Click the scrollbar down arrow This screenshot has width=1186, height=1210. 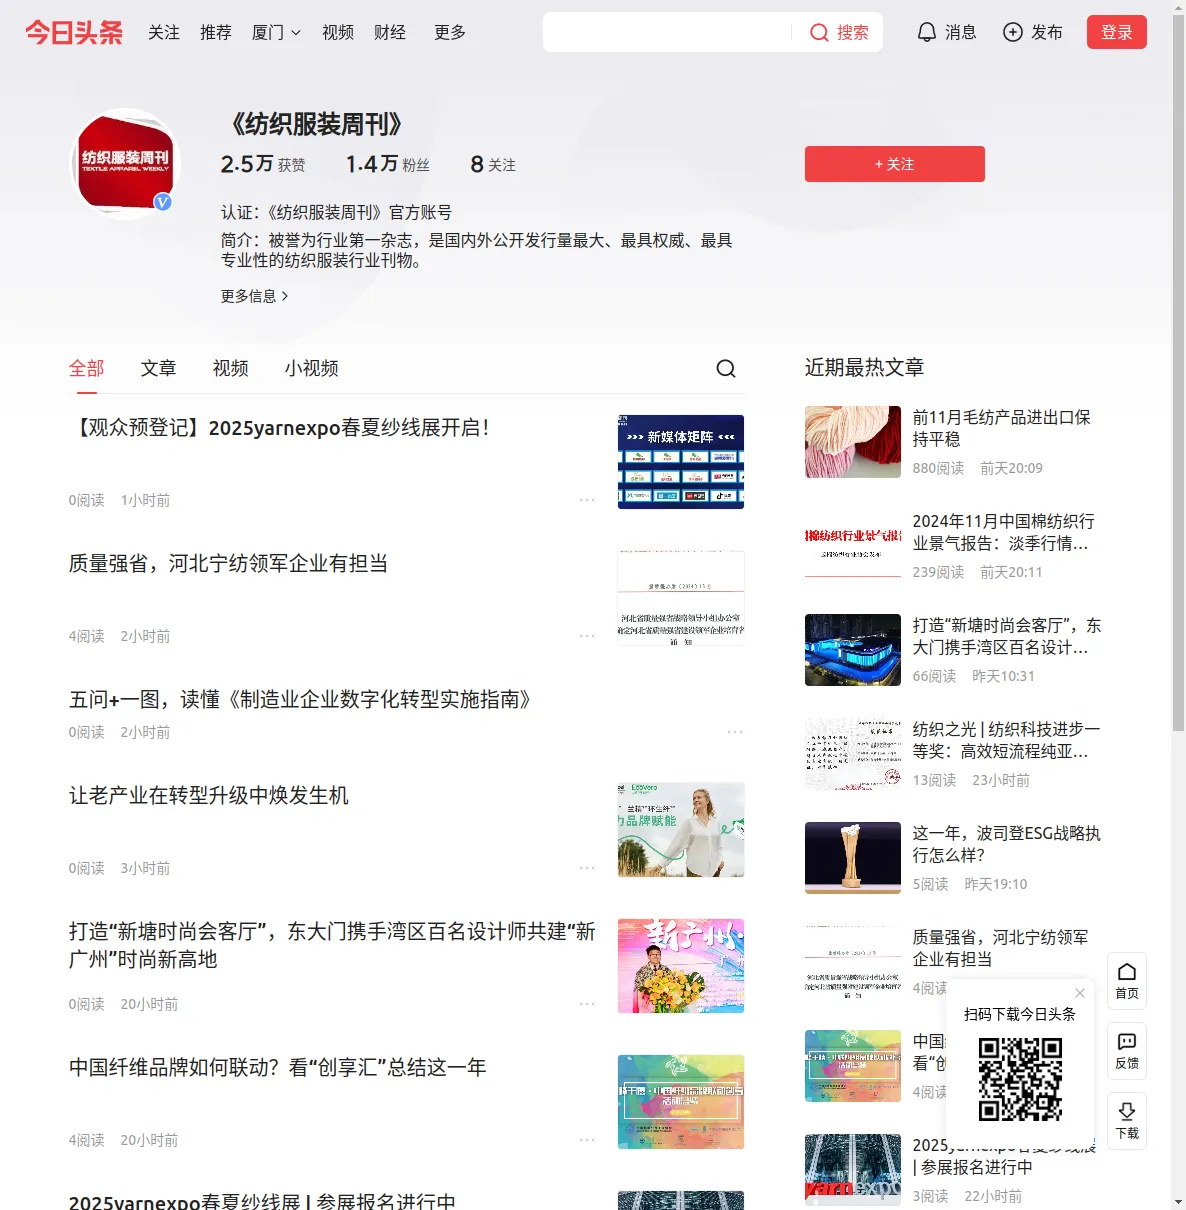(x=1178, y=1202)
